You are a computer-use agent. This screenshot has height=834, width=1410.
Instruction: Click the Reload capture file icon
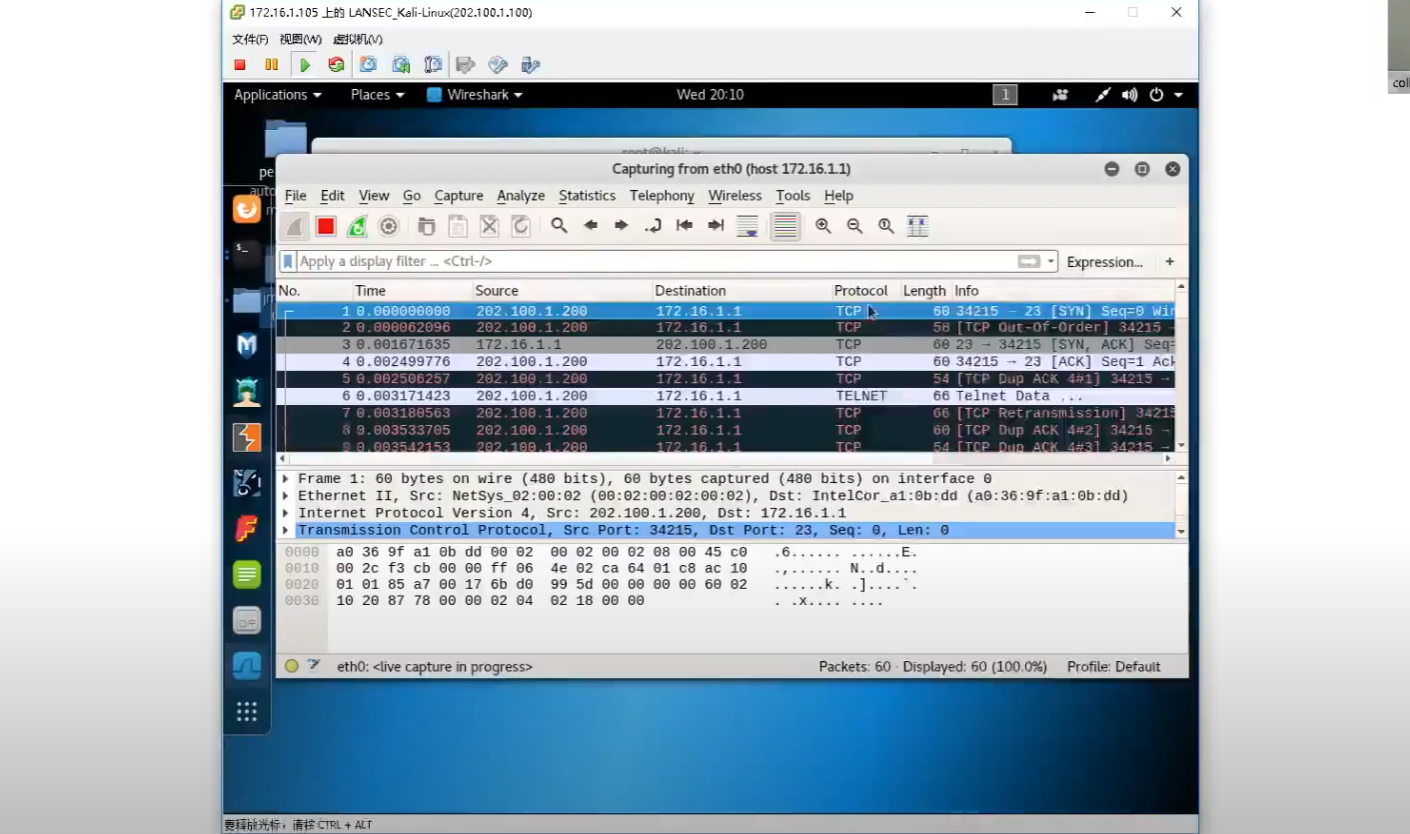coord(521,226)
